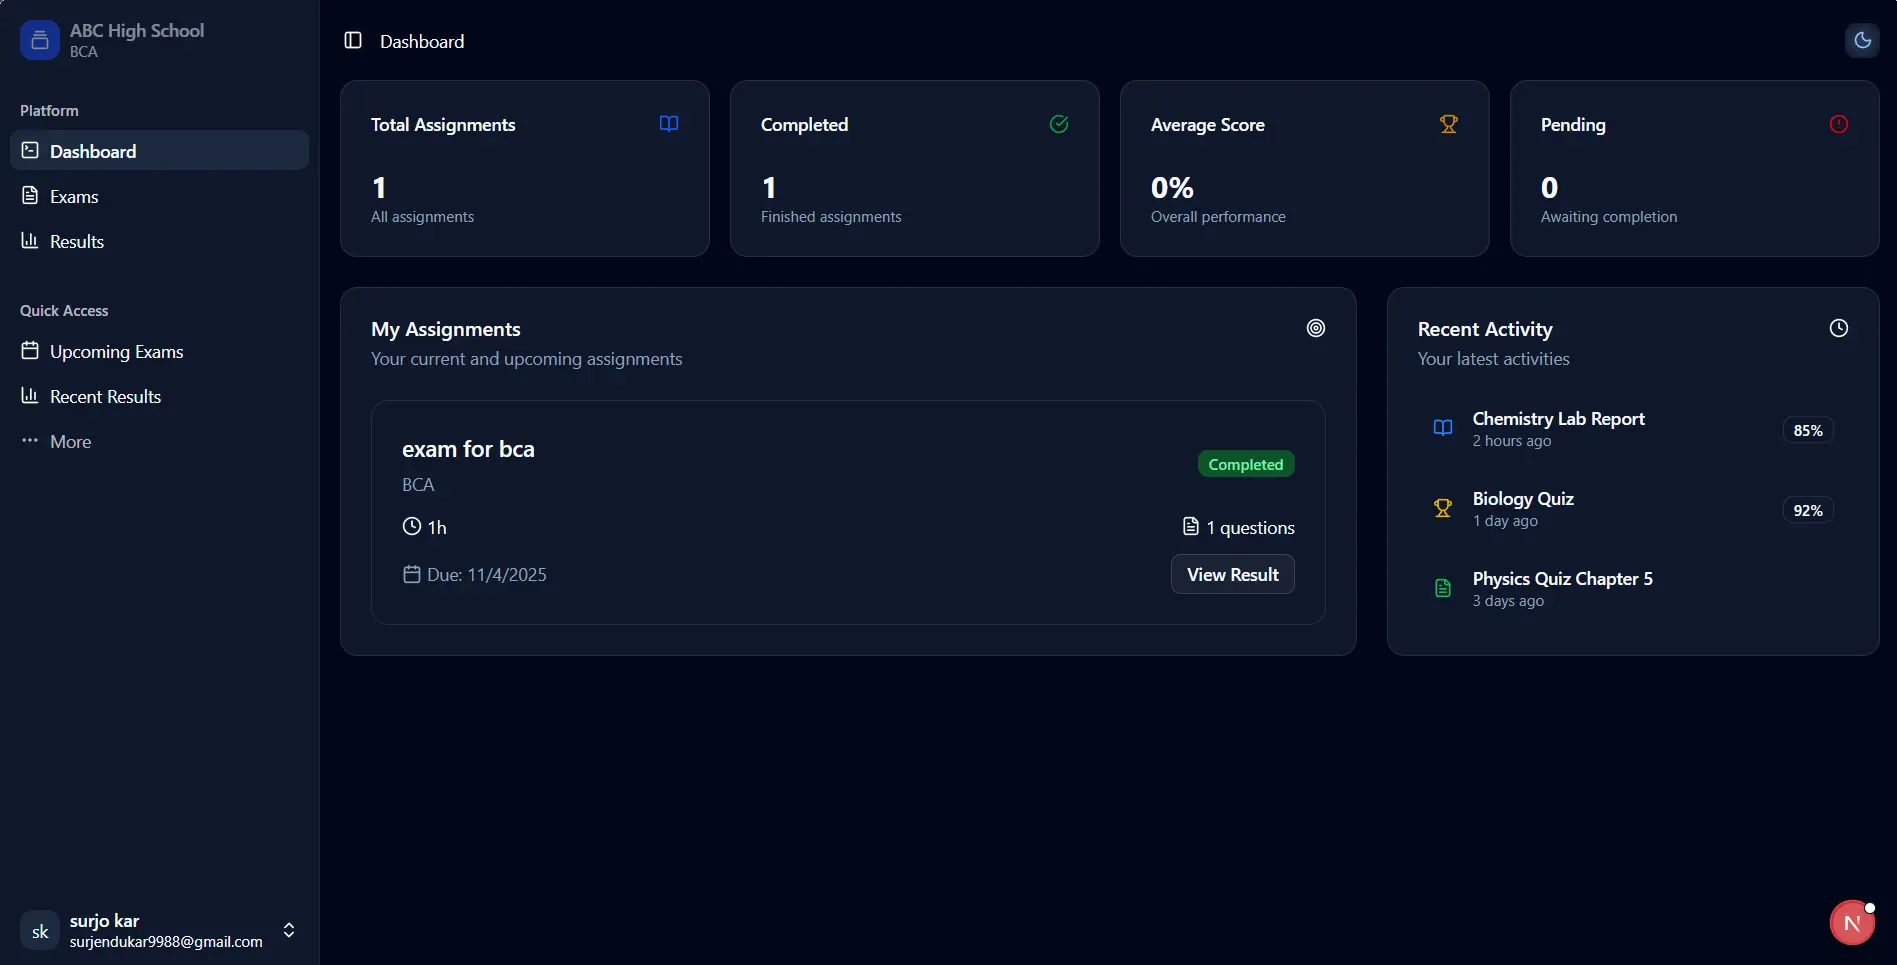The image size is (1897, 965).
Task: Click the clock icon on Recent Activity panel
Action: [x=1839, y=327]
